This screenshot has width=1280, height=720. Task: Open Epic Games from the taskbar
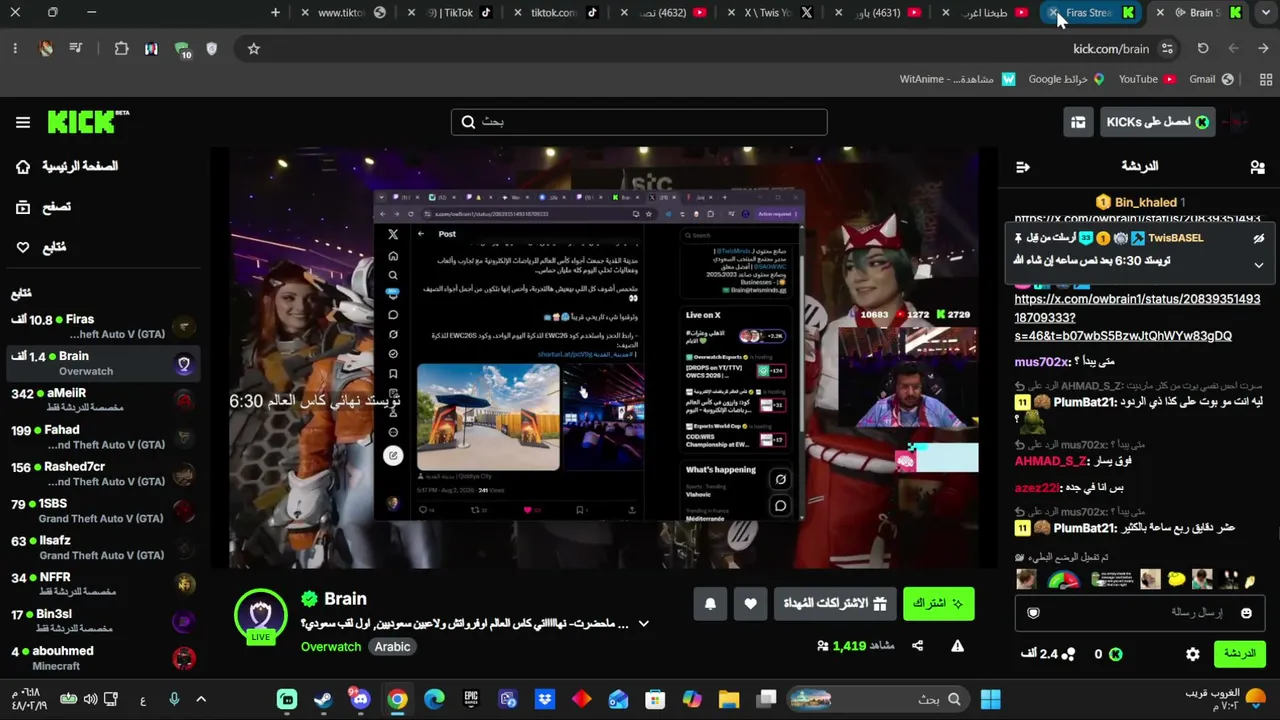(x=471, y=699)
